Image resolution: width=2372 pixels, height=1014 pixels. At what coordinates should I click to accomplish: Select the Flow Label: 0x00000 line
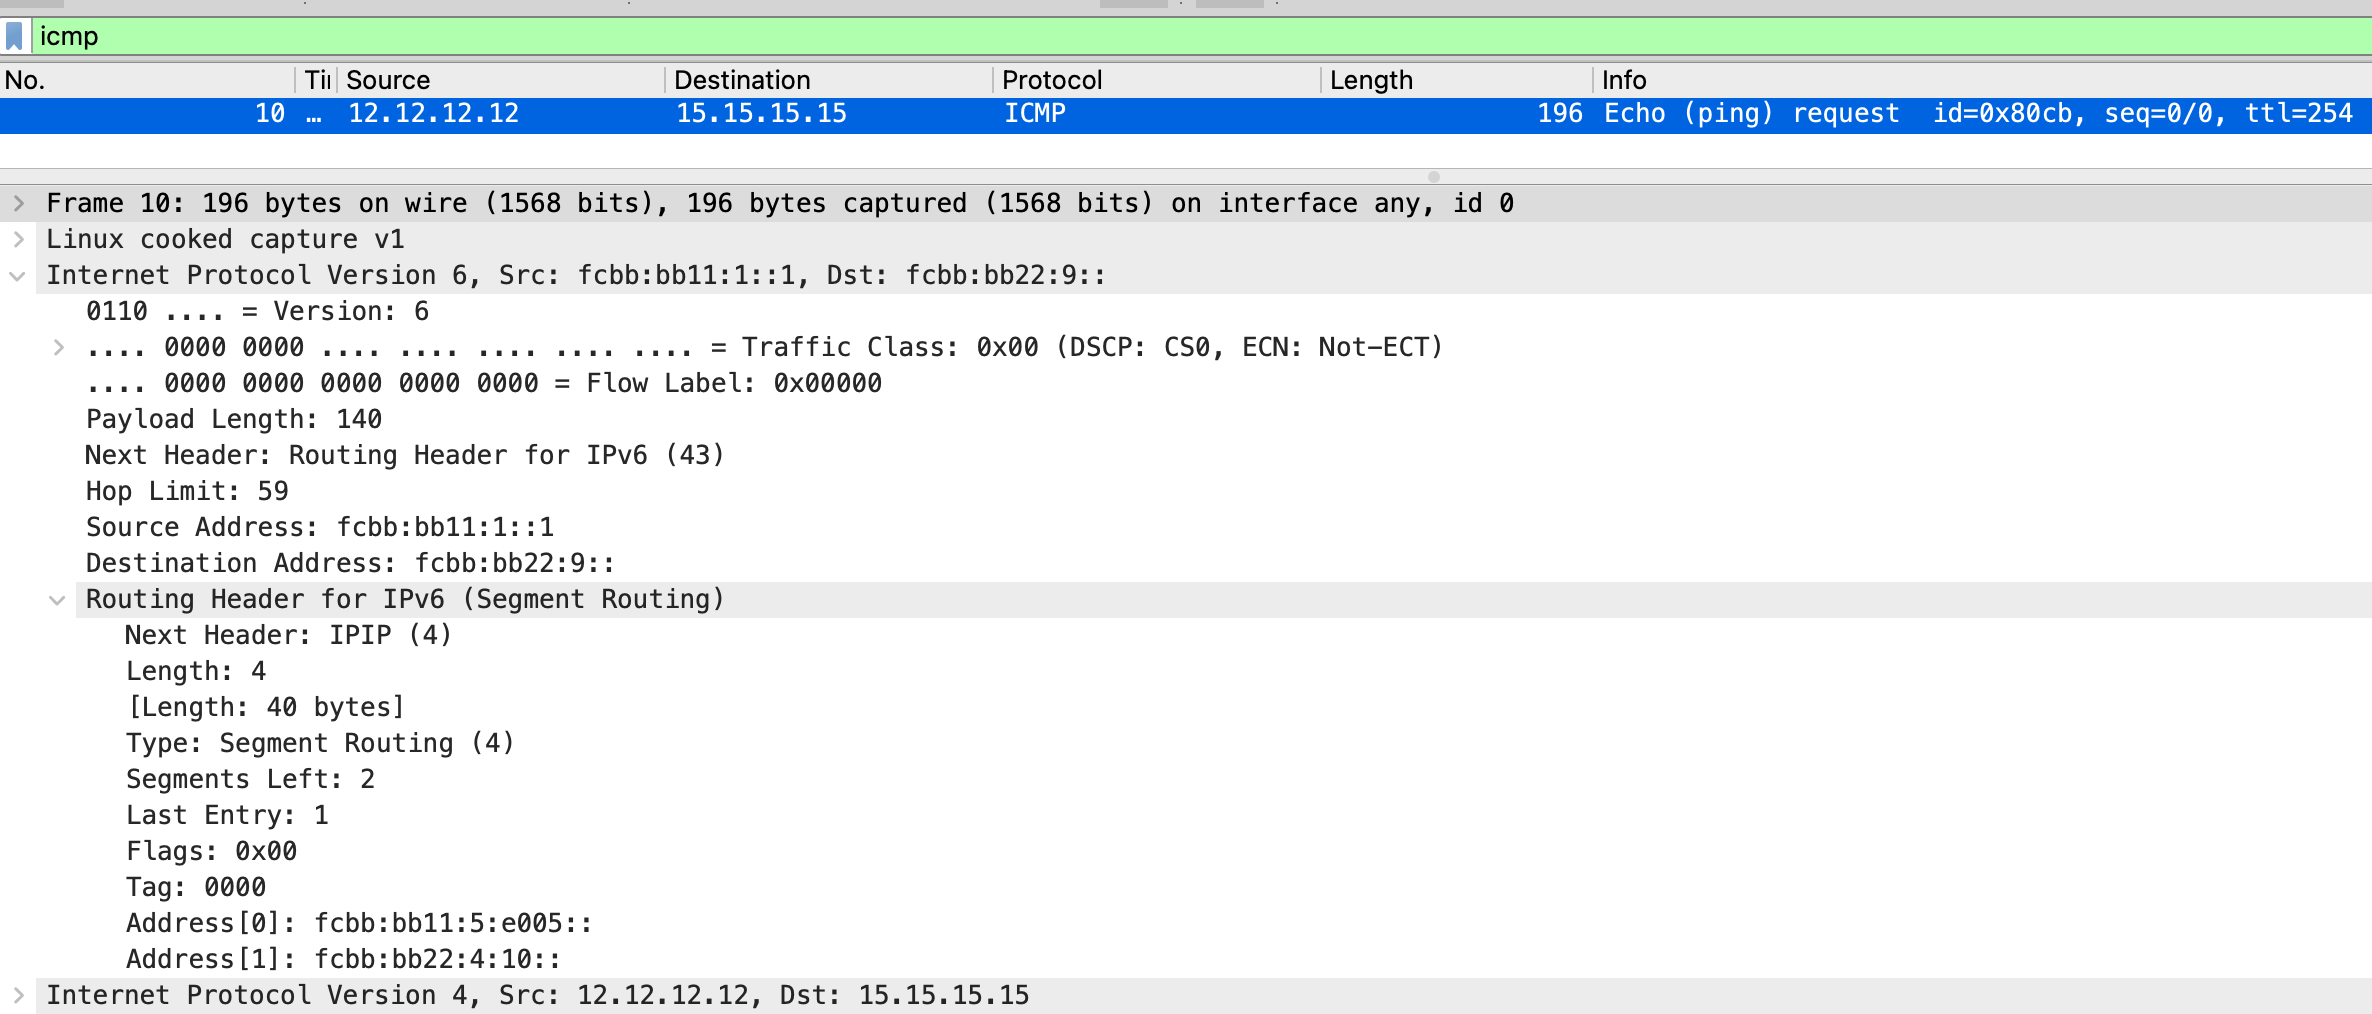point(484,384)
